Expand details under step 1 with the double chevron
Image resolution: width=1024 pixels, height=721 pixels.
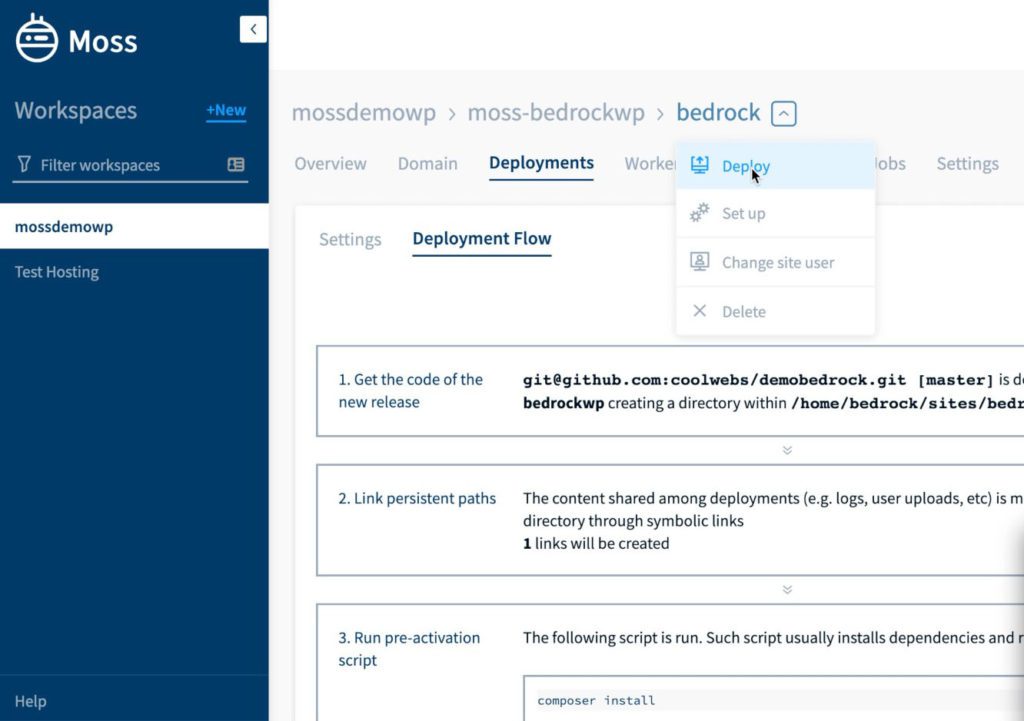click(x=787, y=450)
